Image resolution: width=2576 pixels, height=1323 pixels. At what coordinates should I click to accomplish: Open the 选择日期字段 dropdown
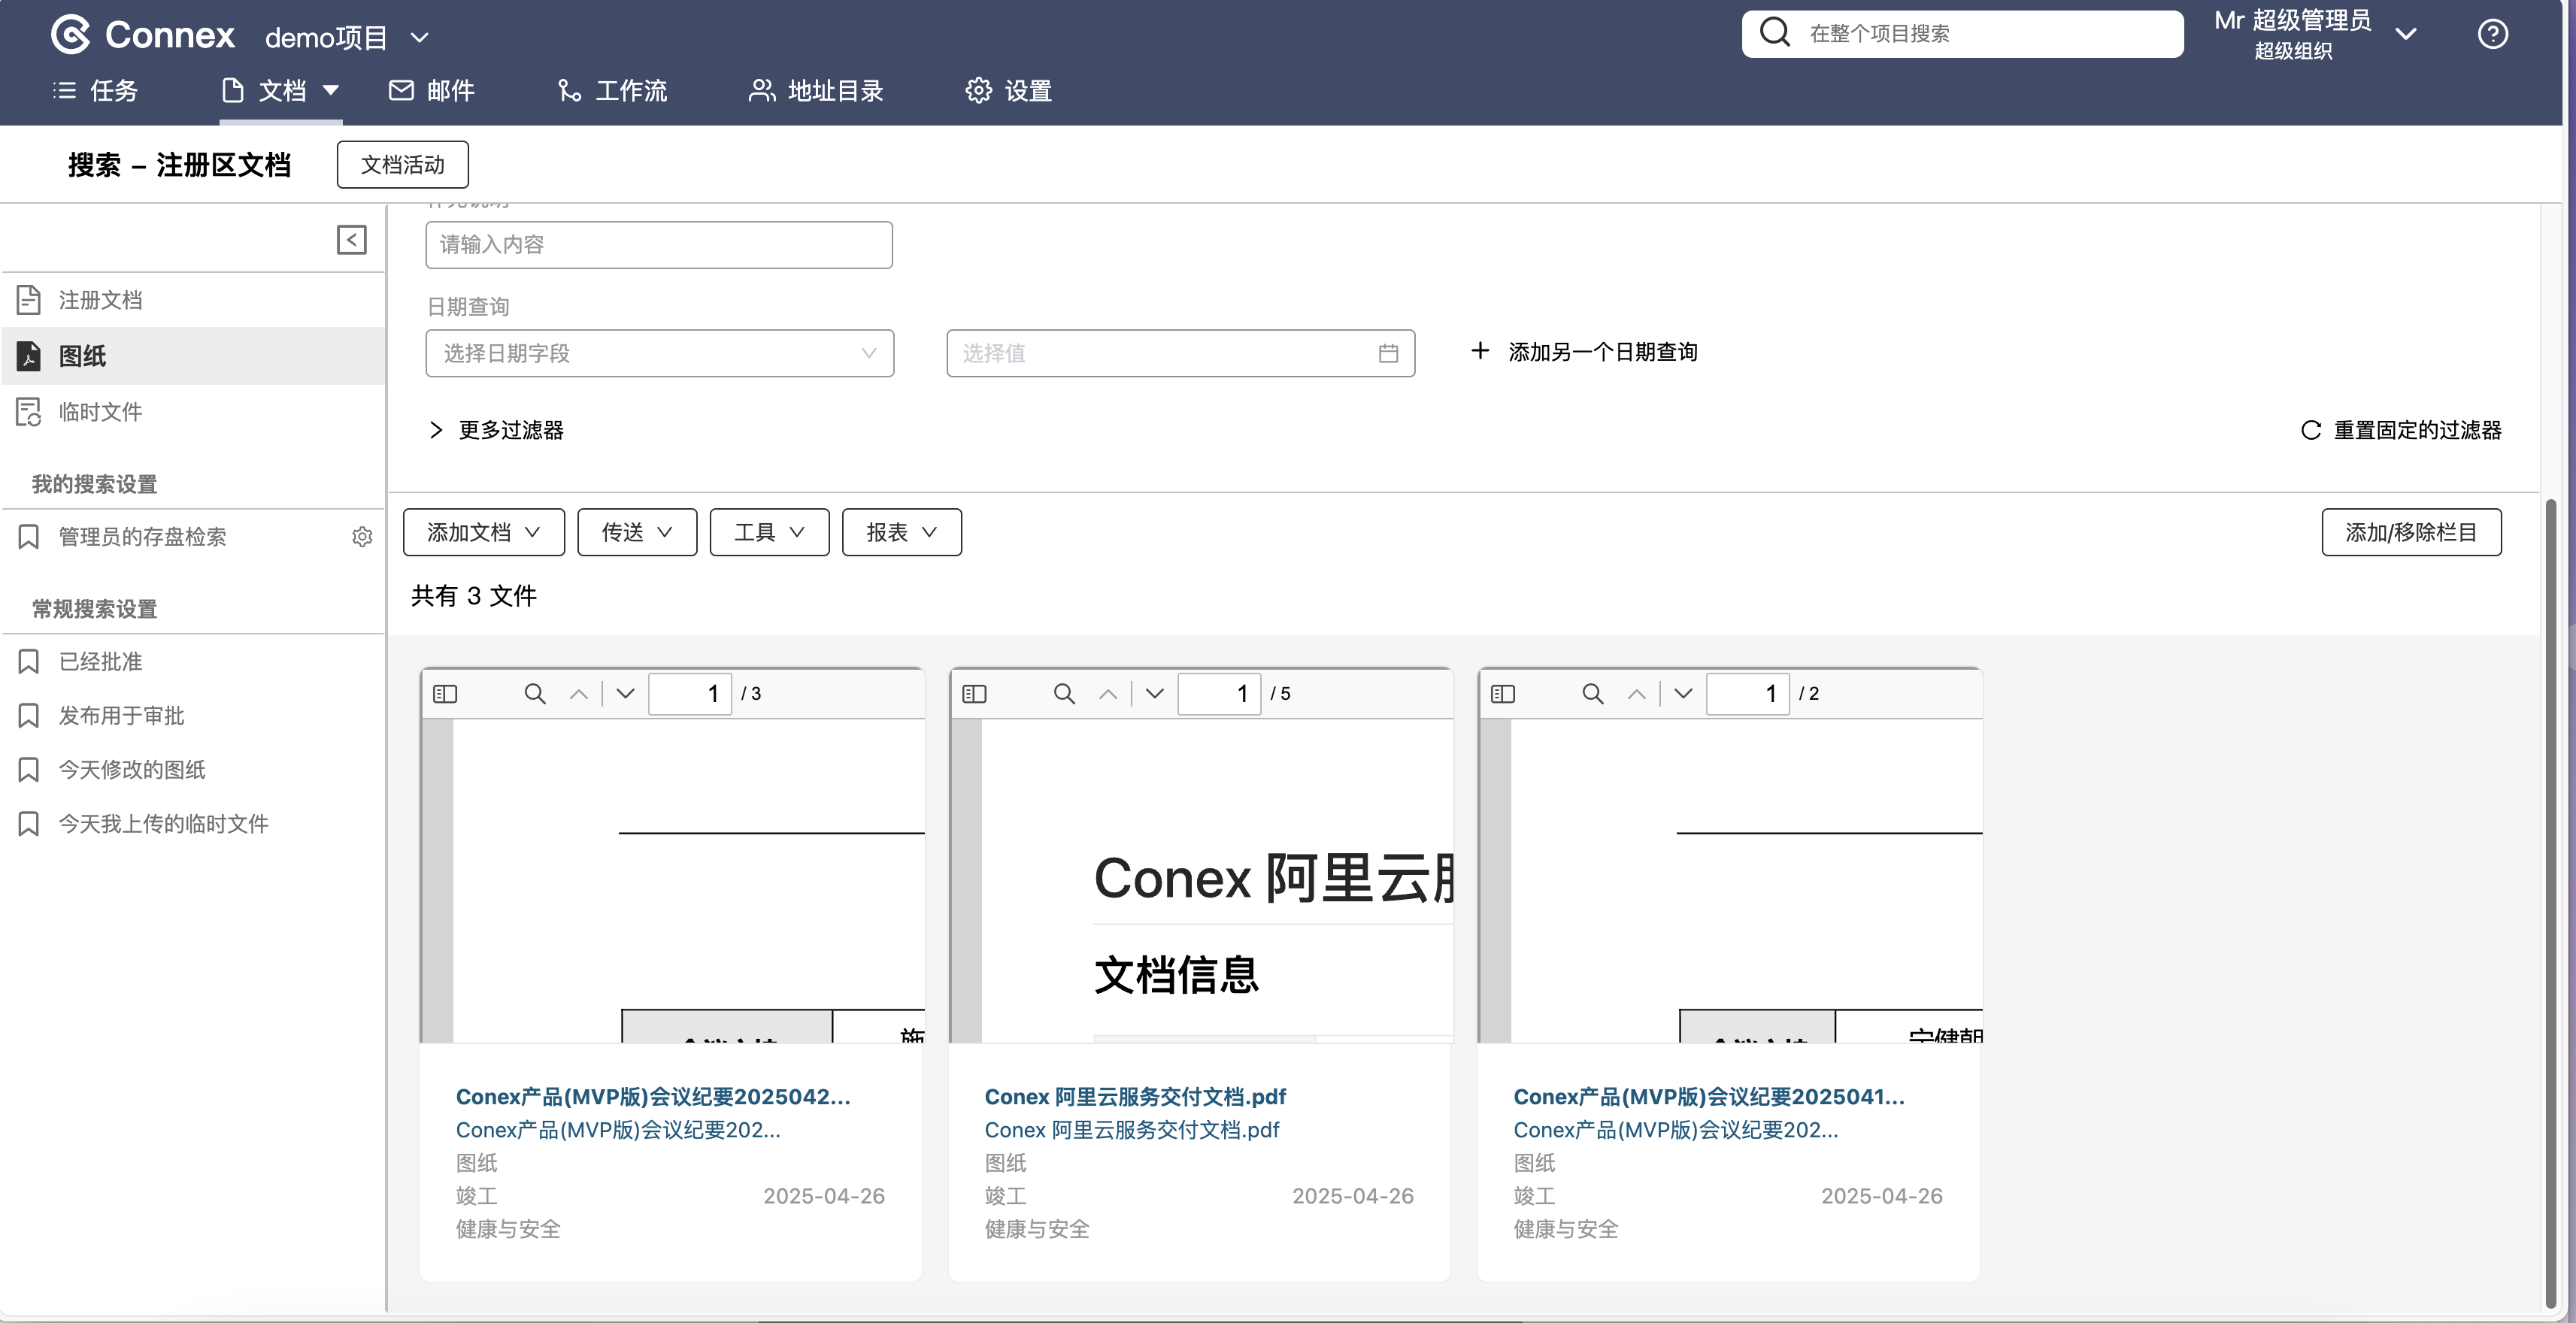(659, 353)
